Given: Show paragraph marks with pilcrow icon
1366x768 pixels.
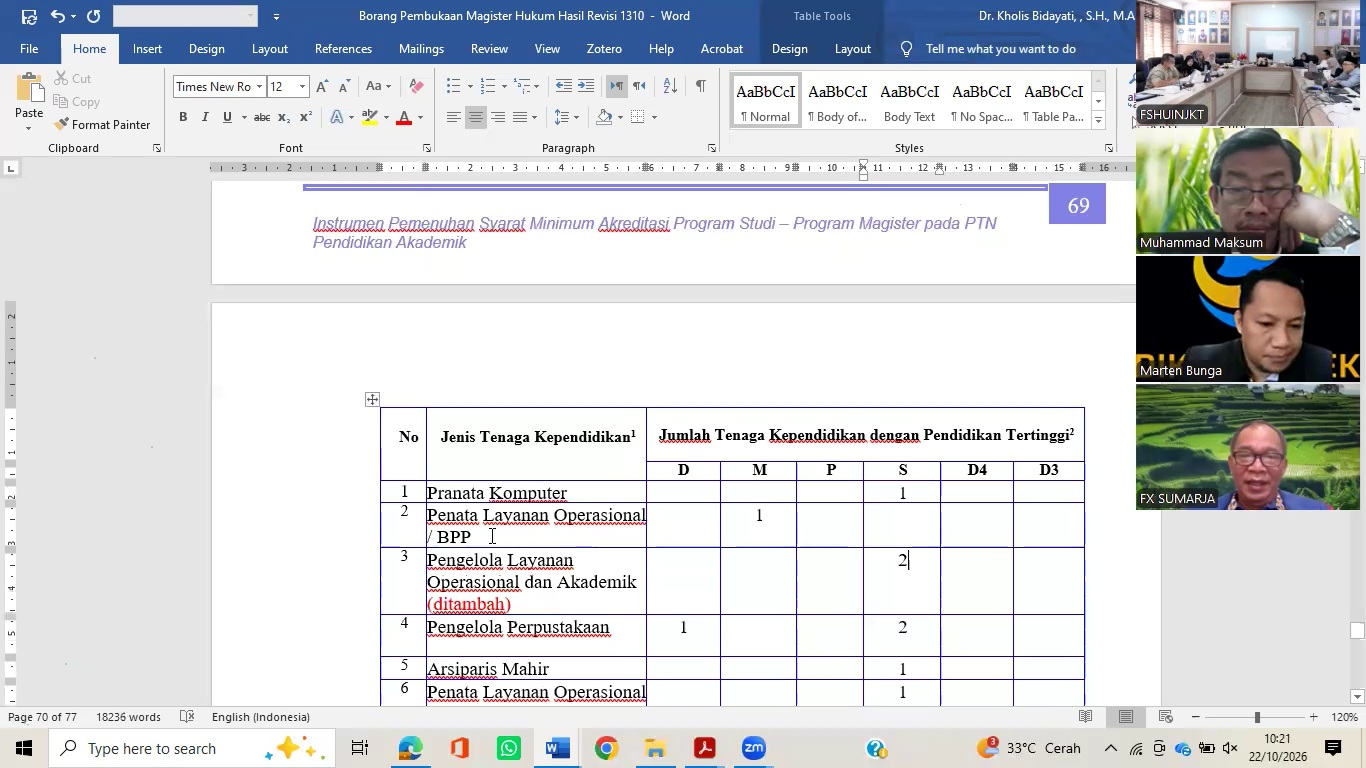Looking at the screenshot, I should pyautogui.click(x=700, y=86).
